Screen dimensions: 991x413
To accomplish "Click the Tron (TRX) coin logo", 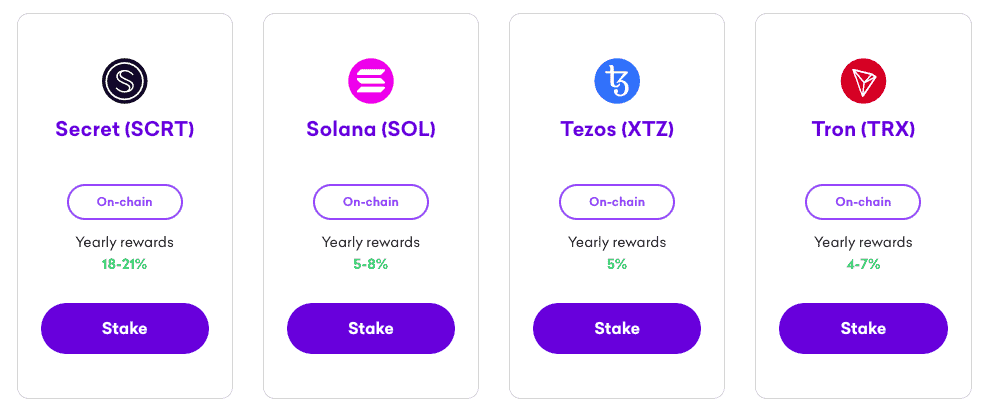I will pyautogui.click(x=863, y=81).
